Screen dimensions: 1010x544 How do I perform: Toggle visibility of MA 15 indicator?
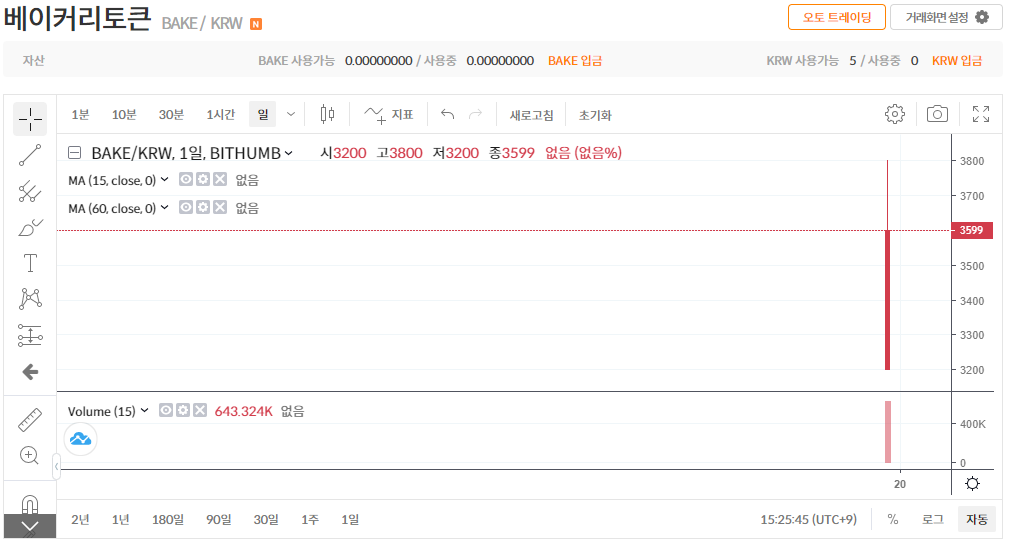(186, 180)
